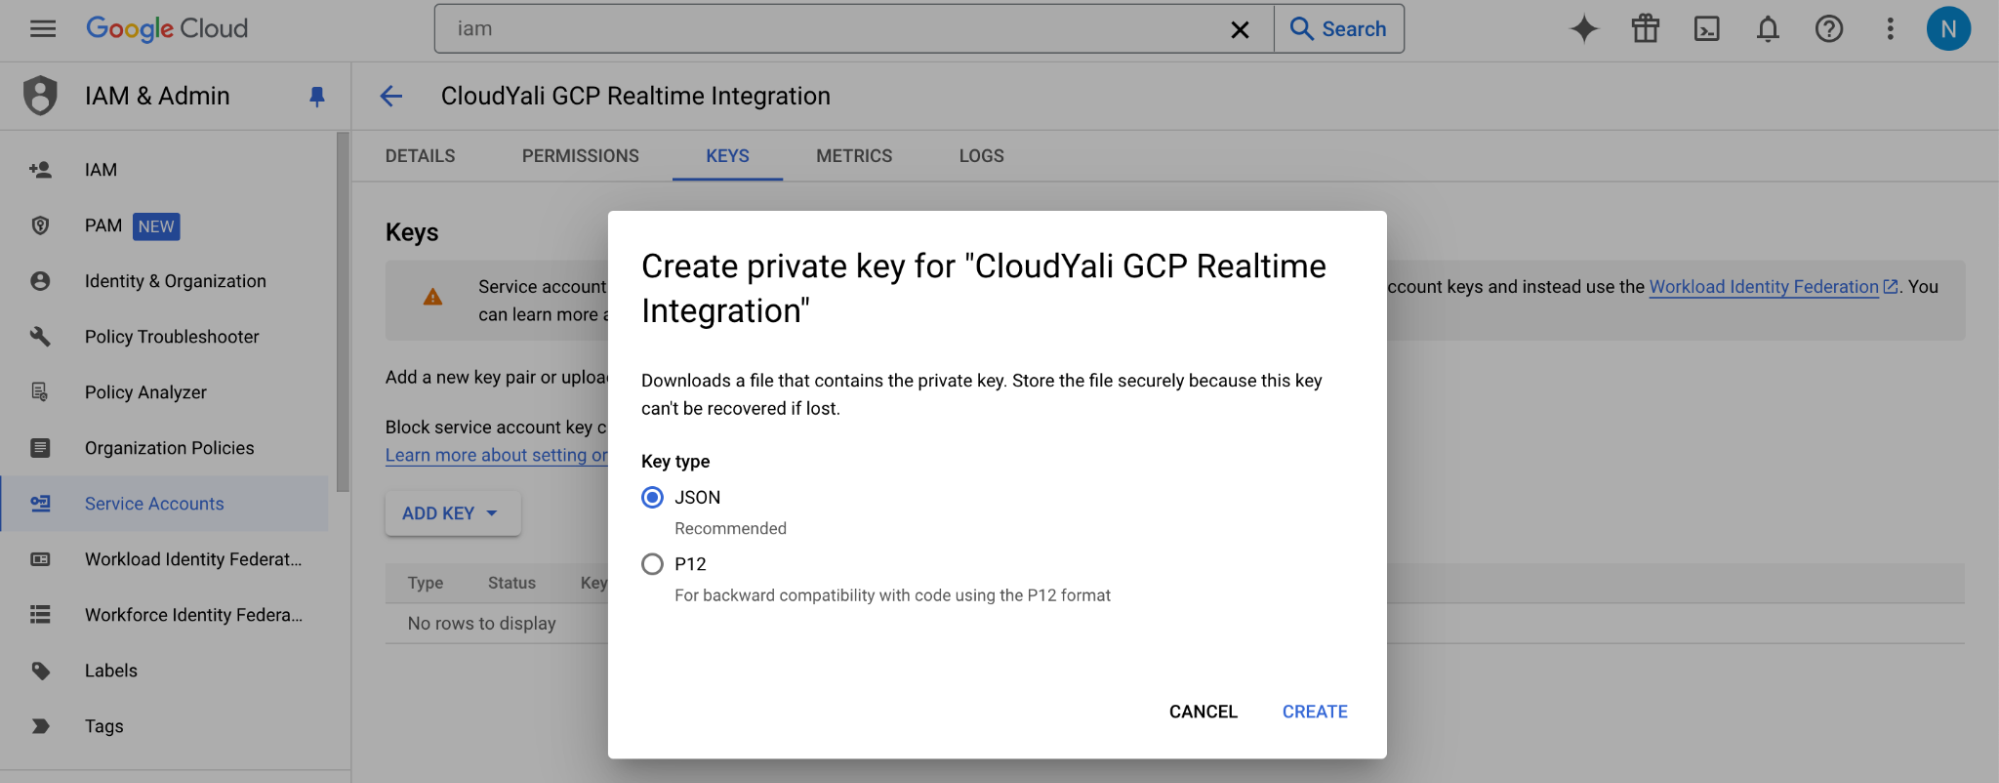
Task: Open the three-dot settings menu
Action: (x=1890, y=29)
